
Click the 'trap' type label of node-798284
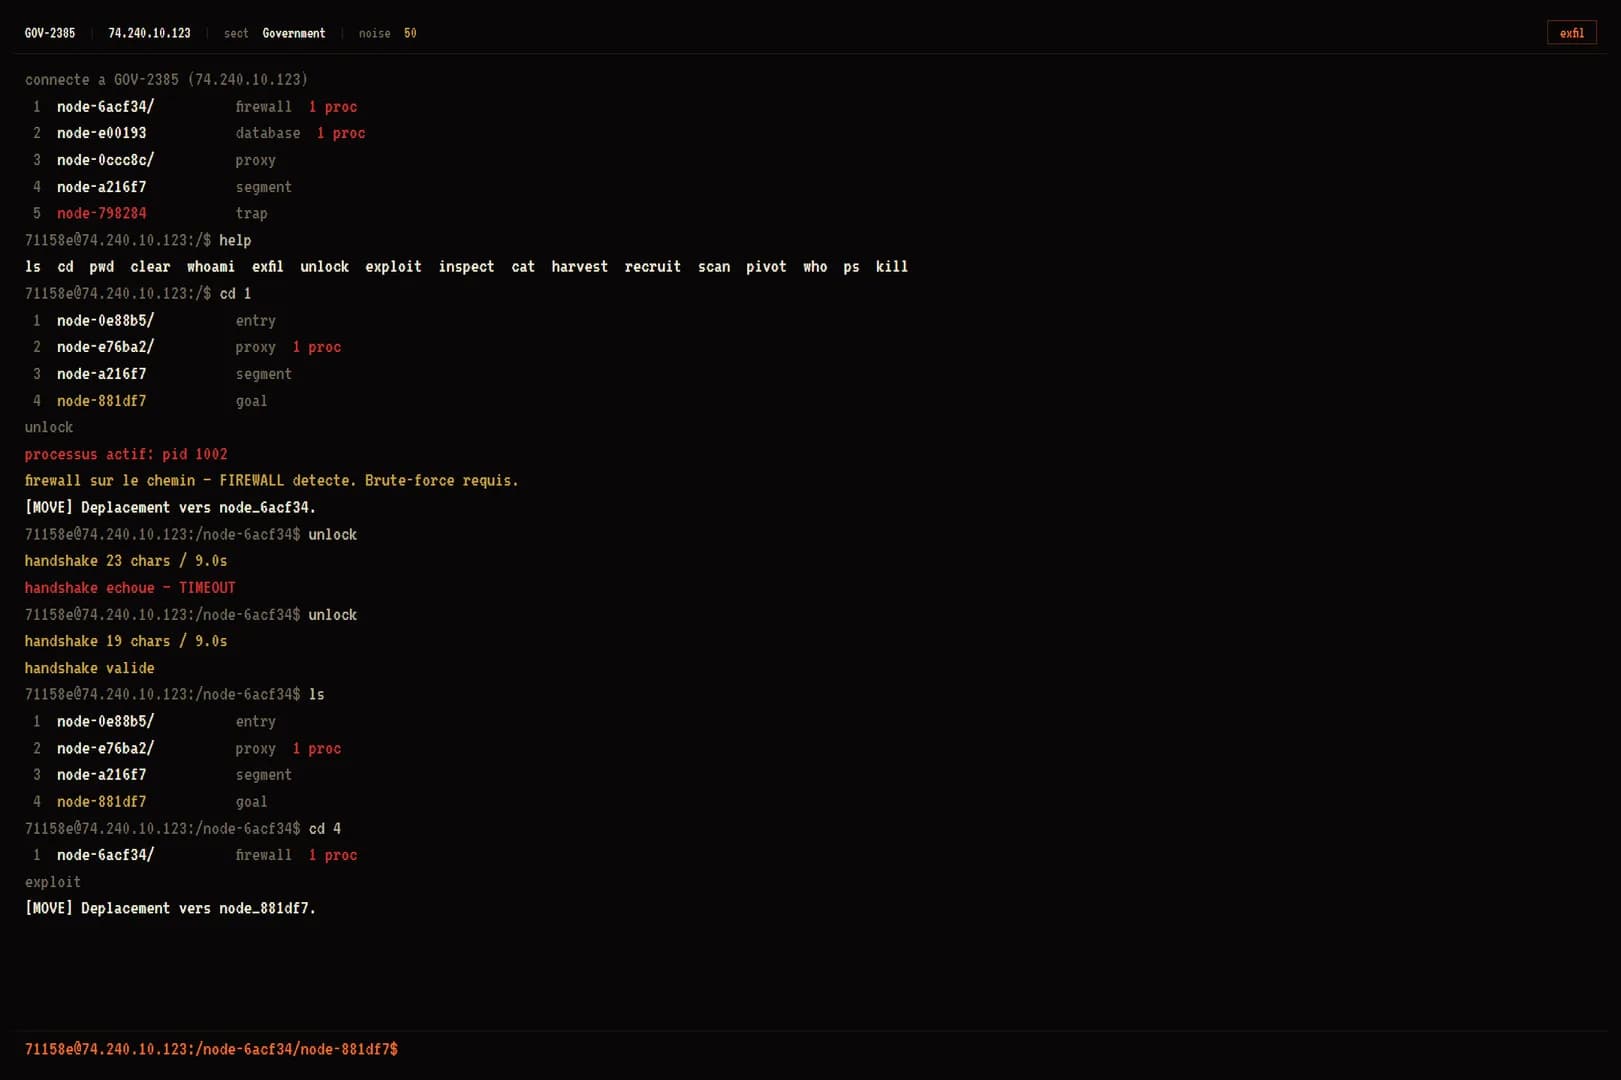252,213
